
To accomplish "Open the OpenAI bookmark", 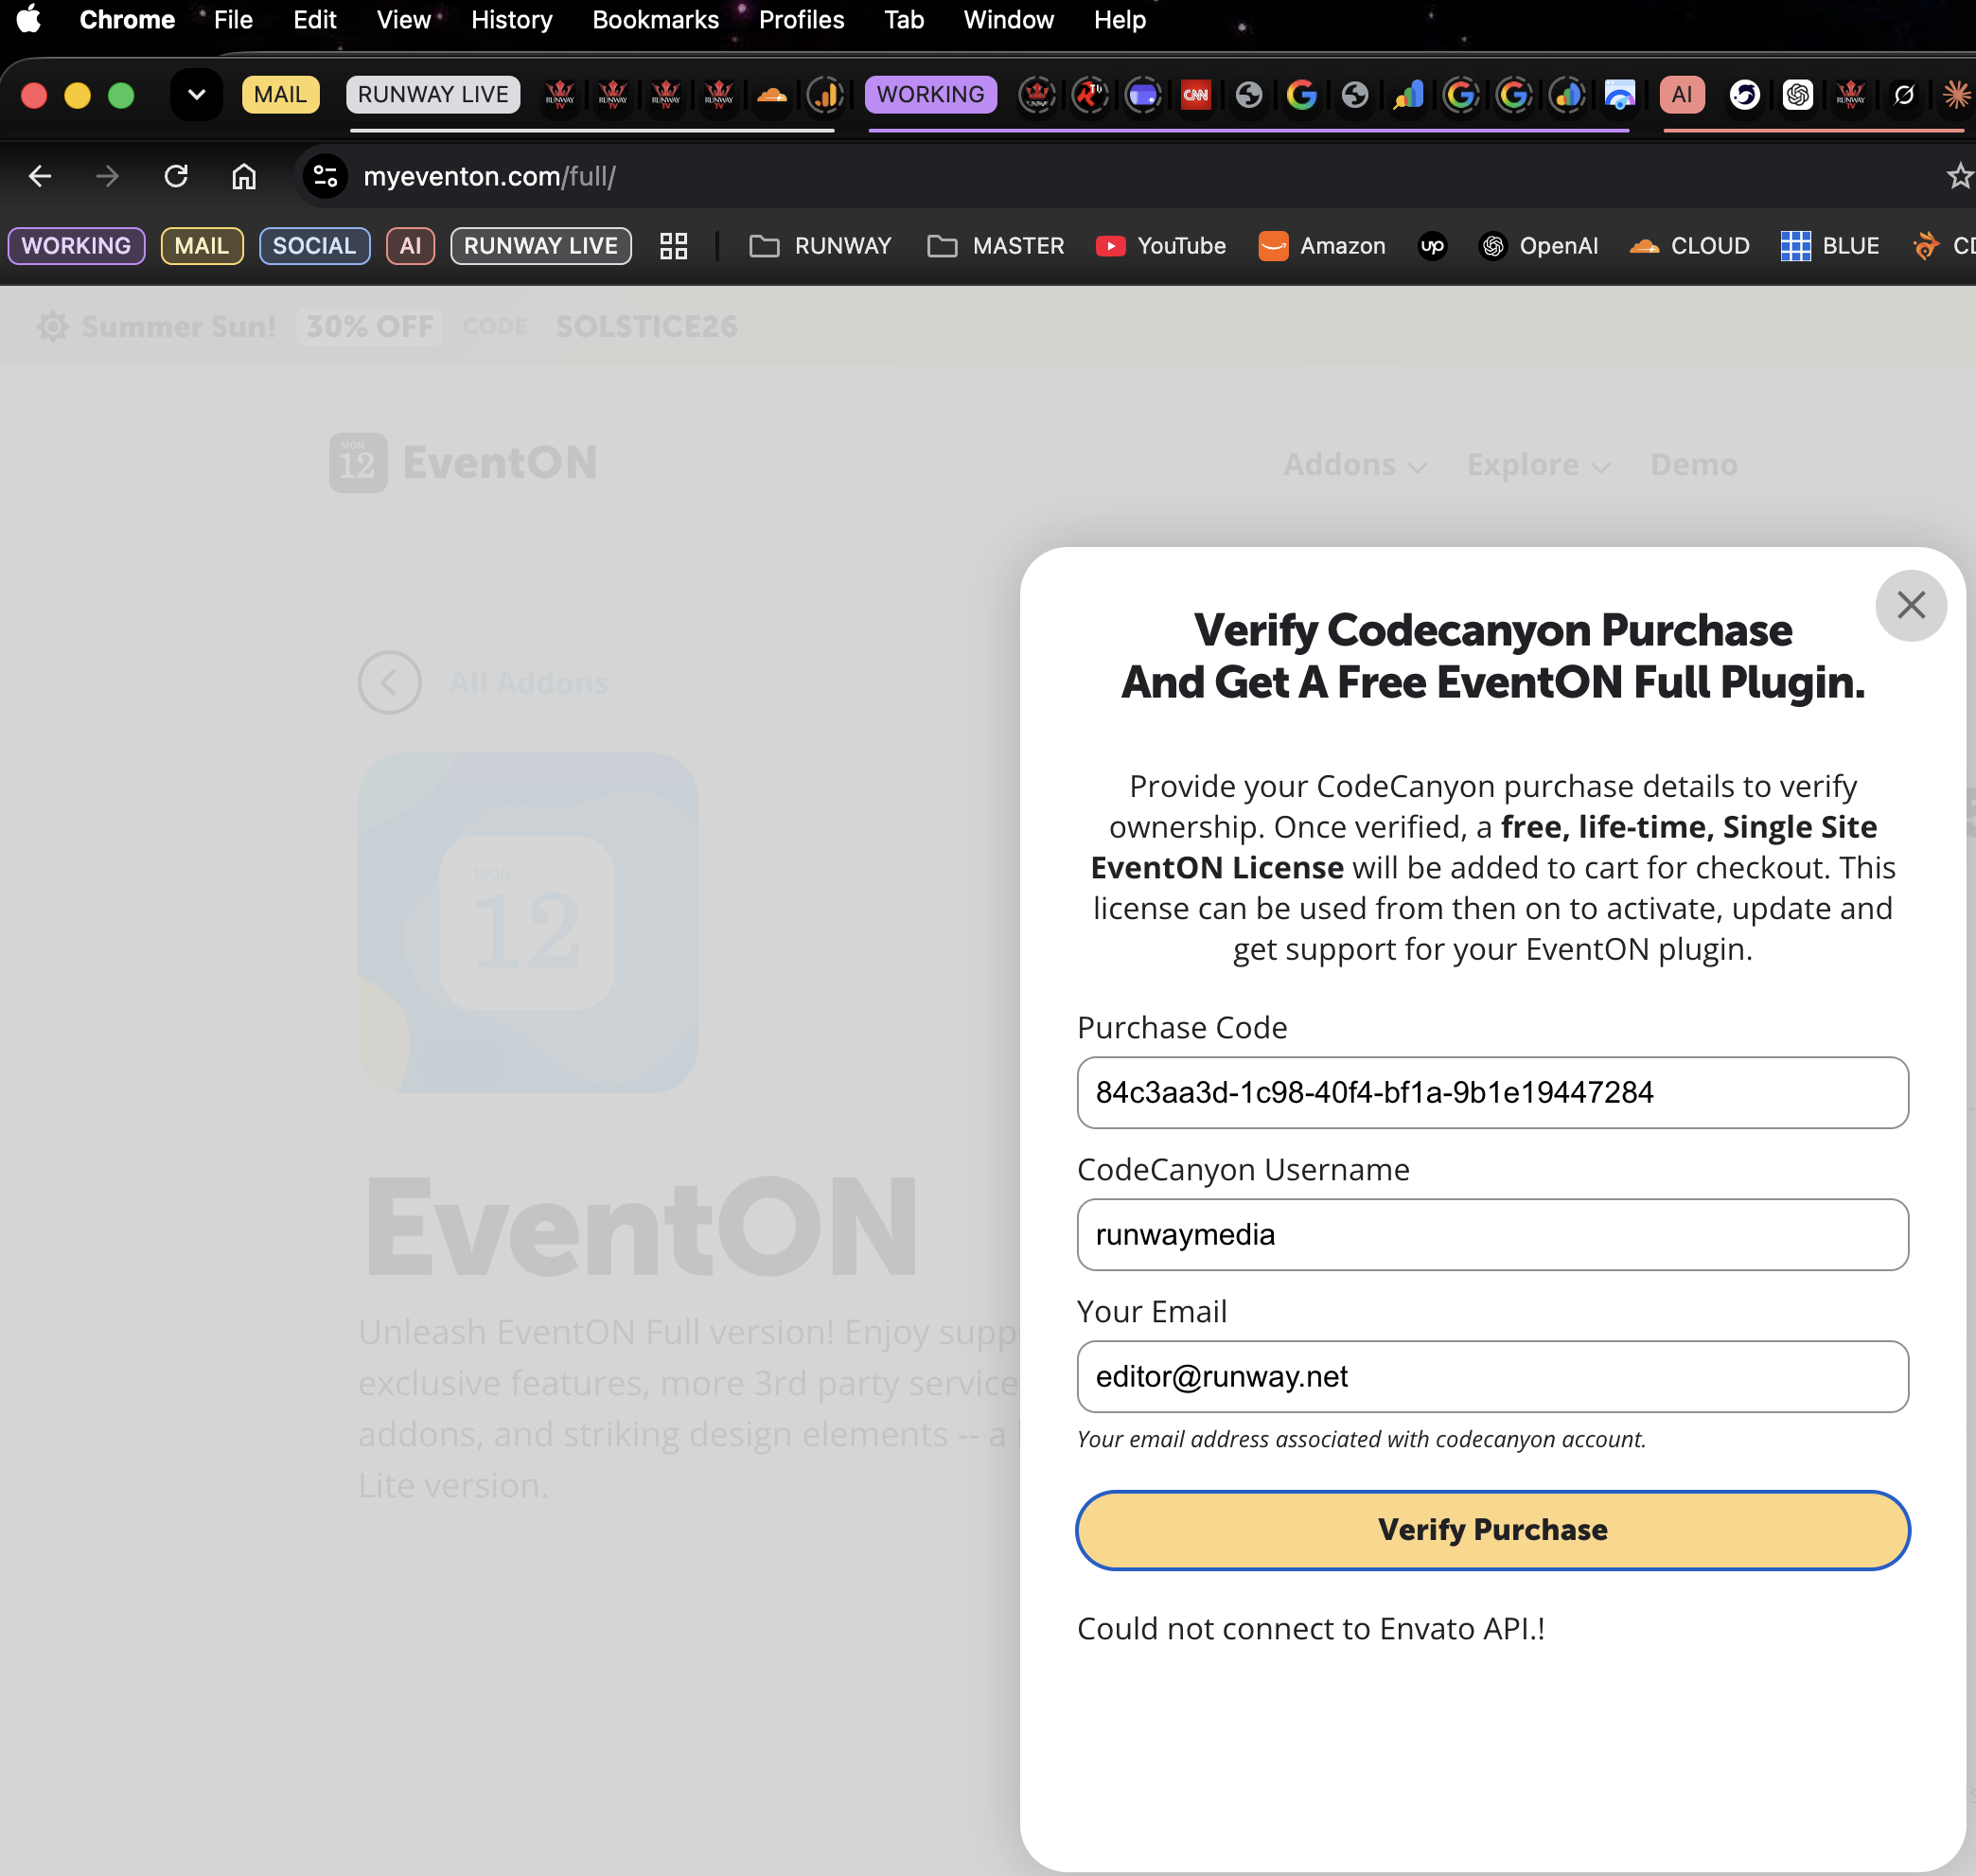I will tap(1539, 246).
